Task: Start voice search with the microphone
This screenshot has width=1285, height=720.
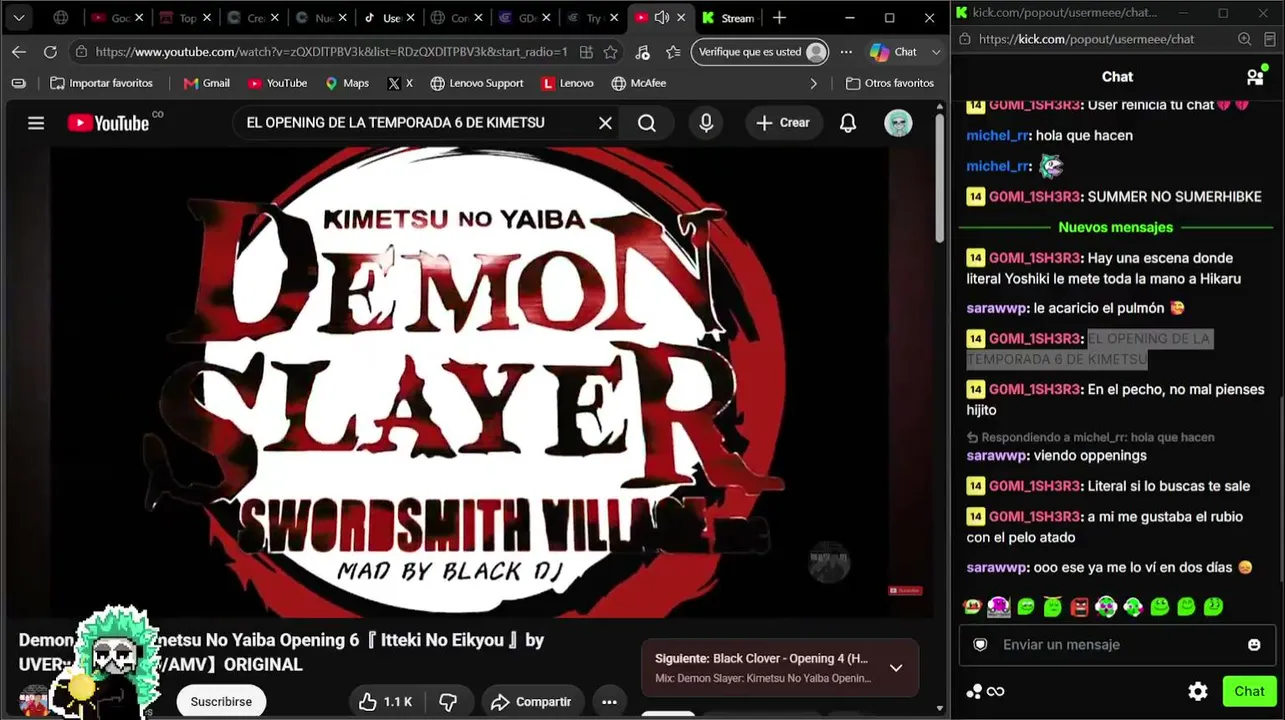Action: tap(706, 123)
